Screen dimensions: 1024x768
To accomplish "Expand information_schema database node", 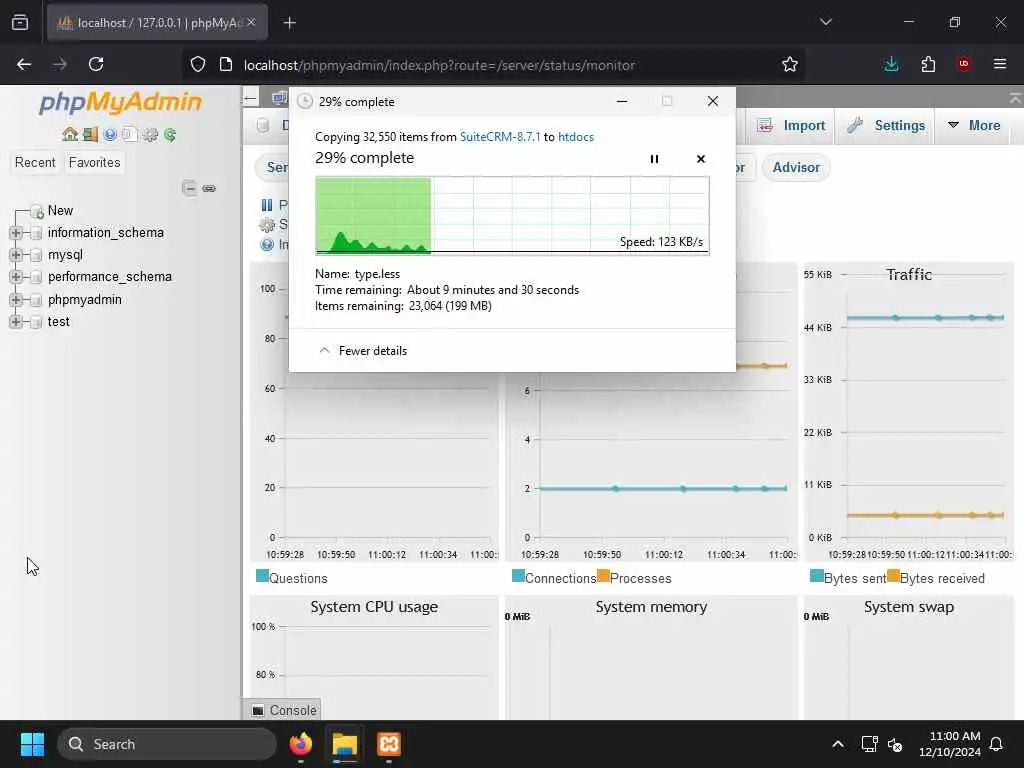I will click(16, 233).
